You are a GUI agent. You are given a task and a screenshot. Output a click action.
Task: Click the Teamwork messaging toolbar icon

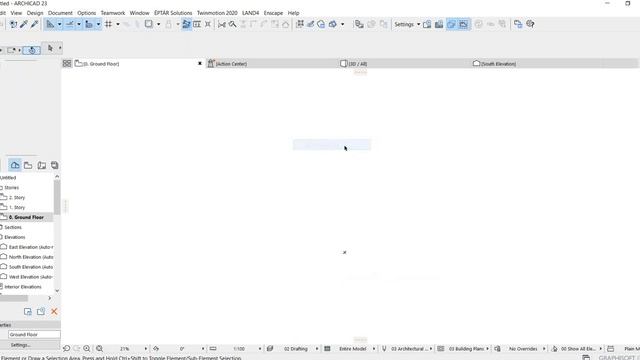coord(518,24)
